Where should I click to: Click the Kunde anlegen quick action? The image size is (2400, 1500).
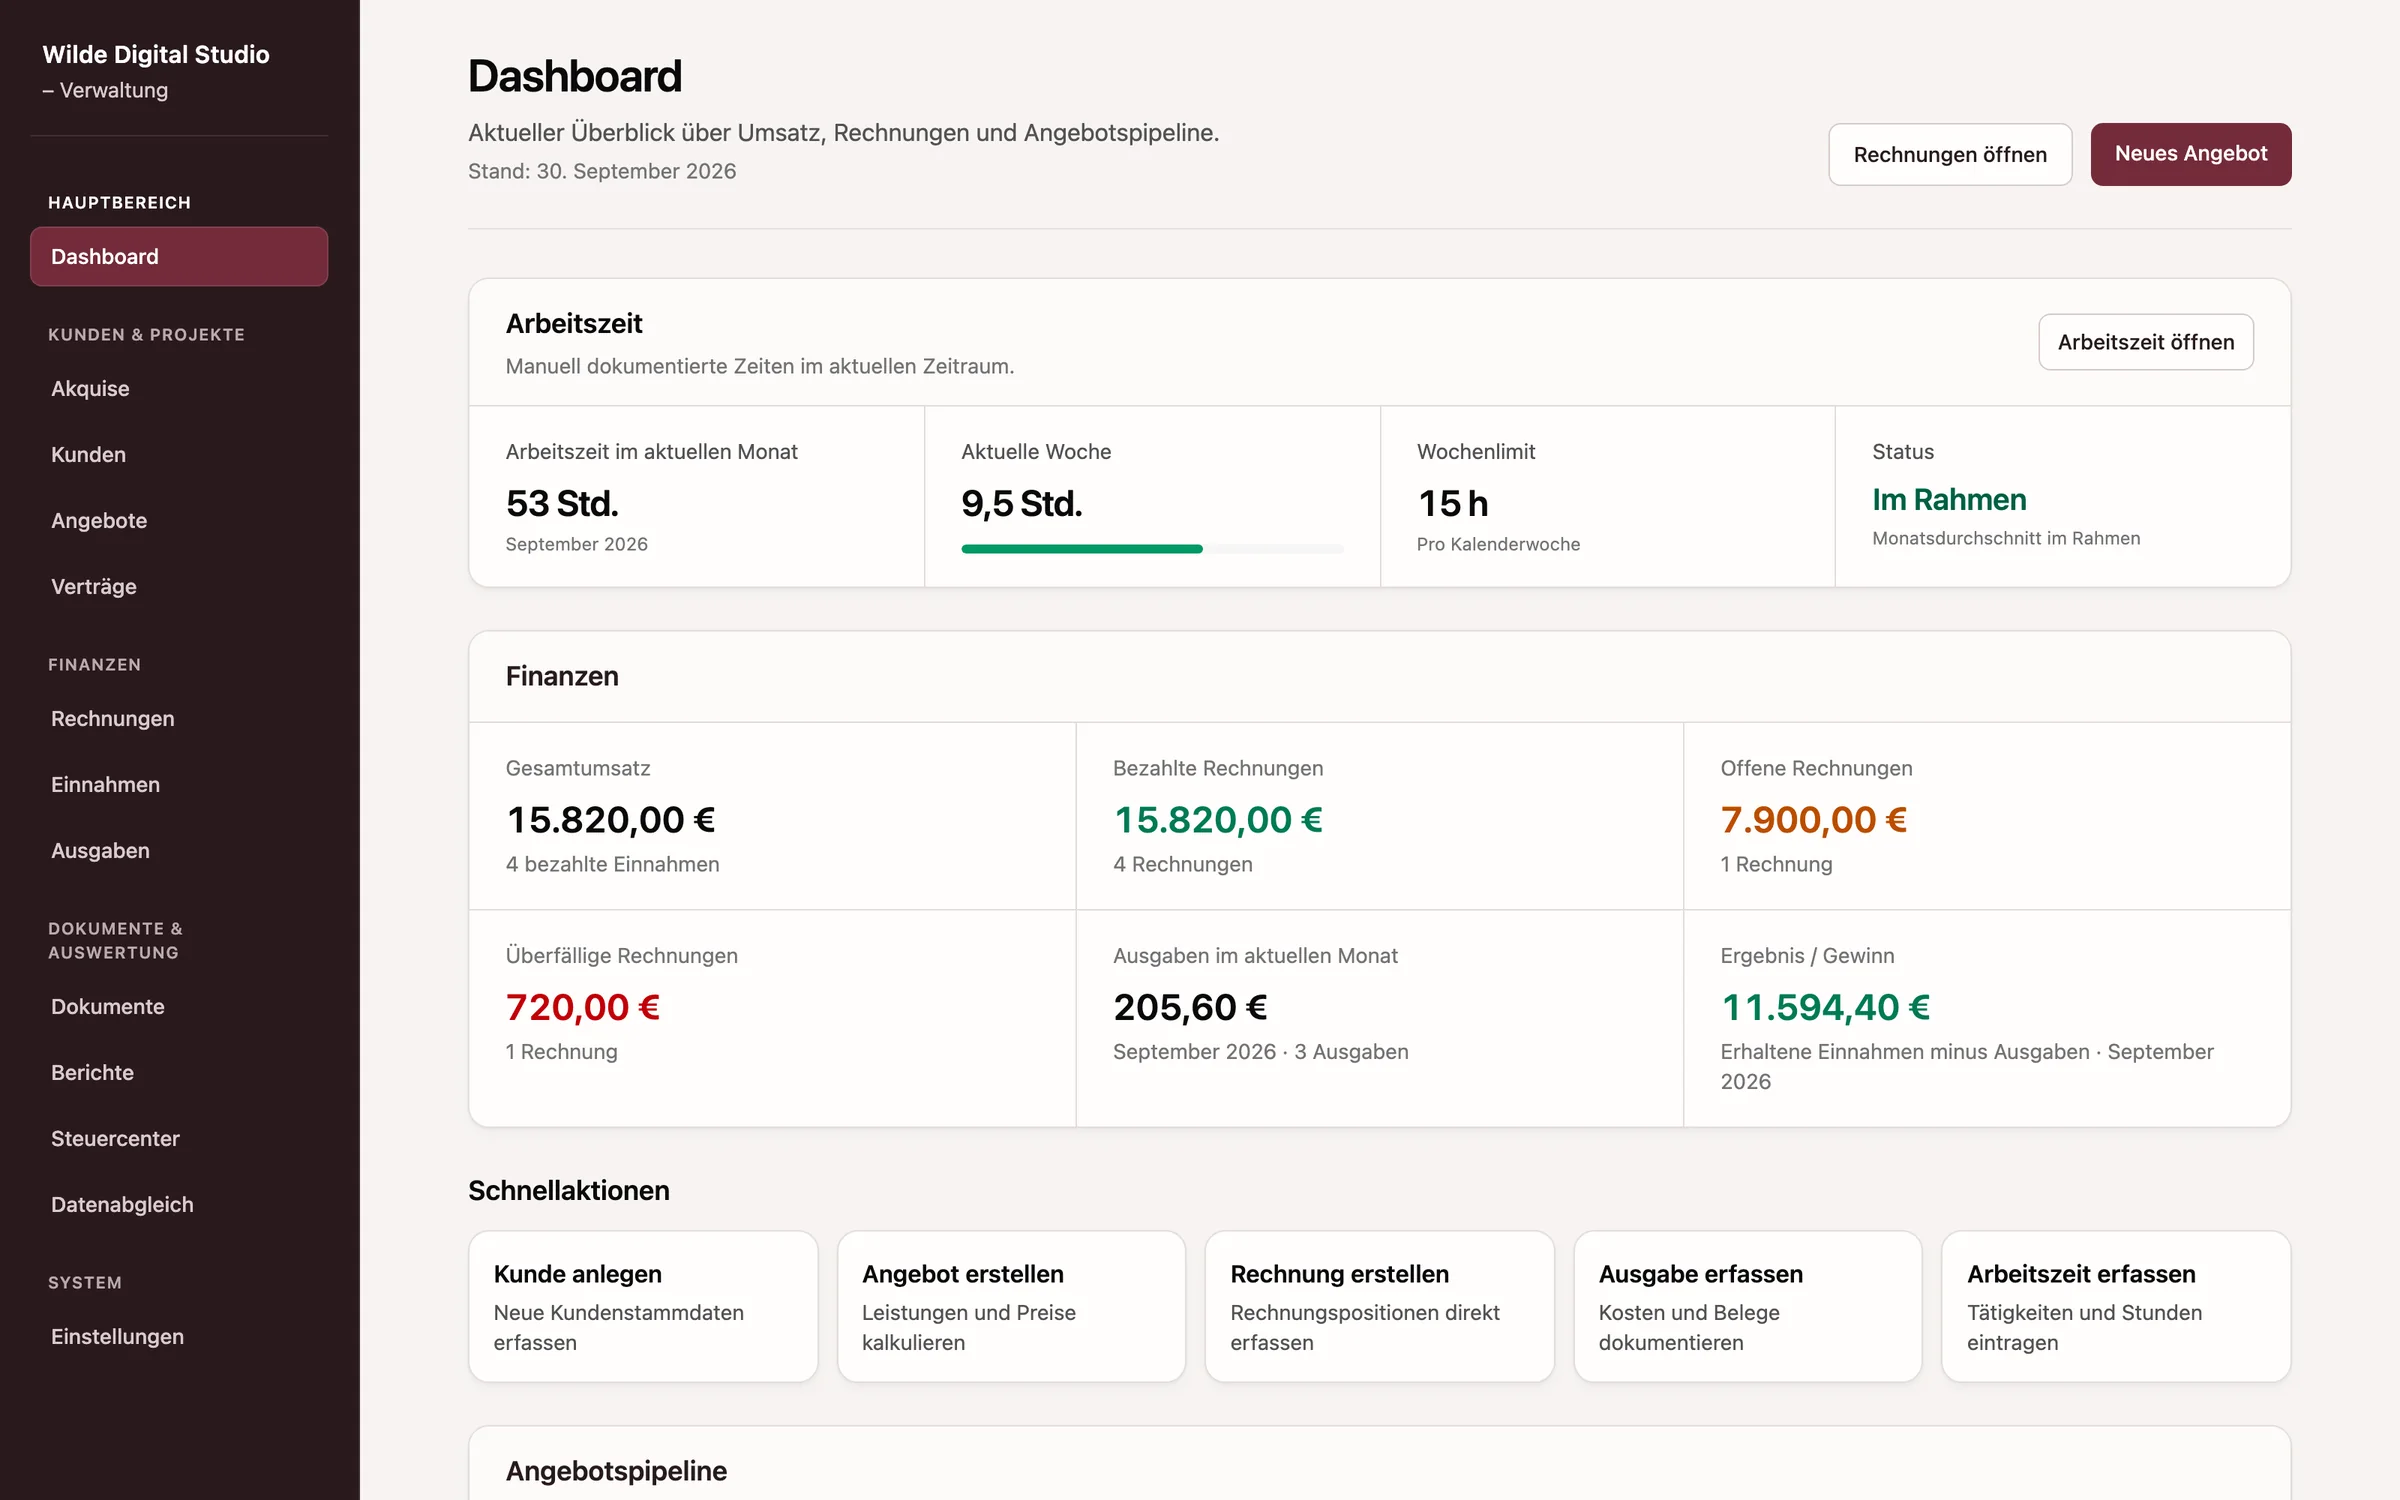tap(643, 1306)
